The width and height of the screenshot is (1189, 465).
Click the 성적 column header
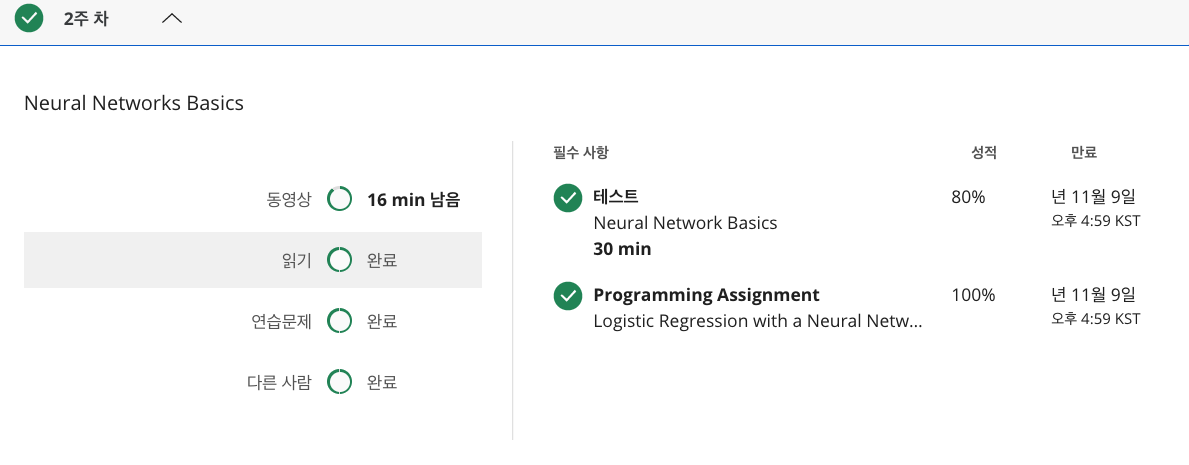[x=984, y=152]
